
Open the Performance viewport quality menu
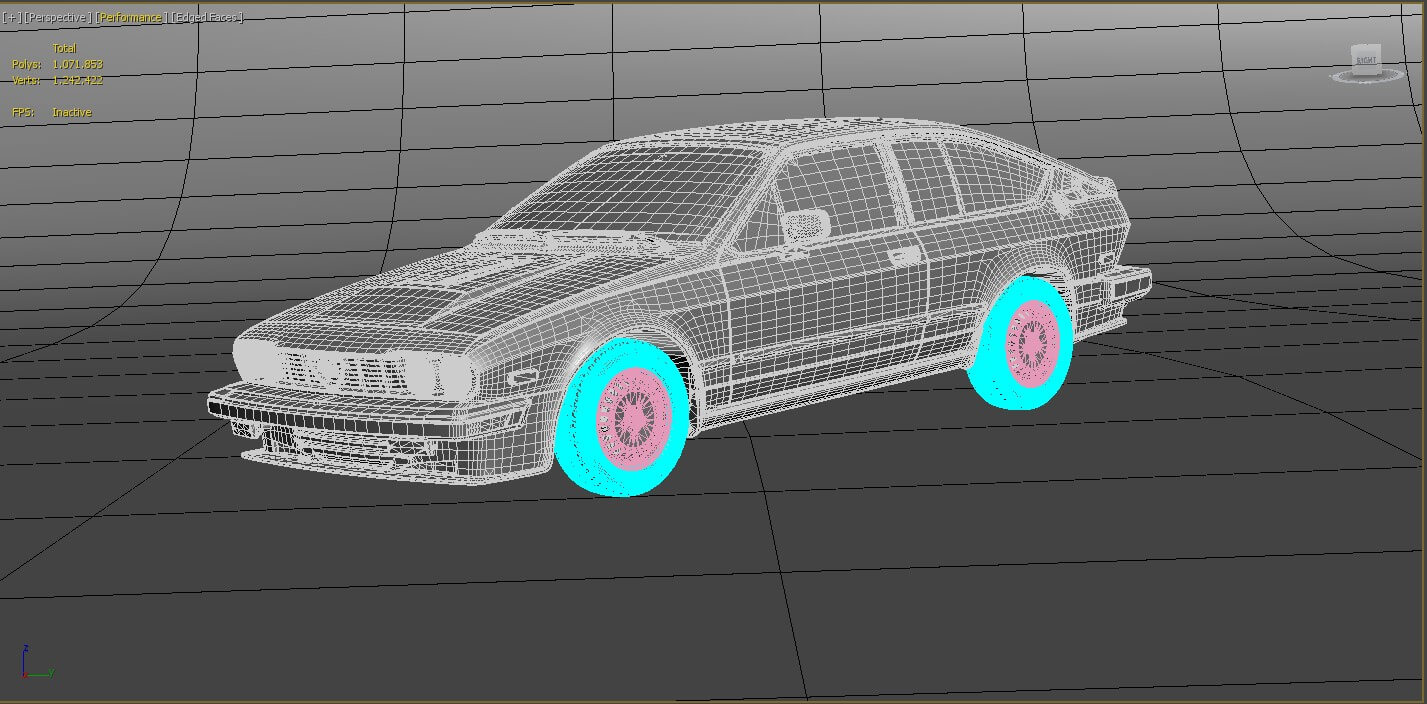tap(130, 18)
